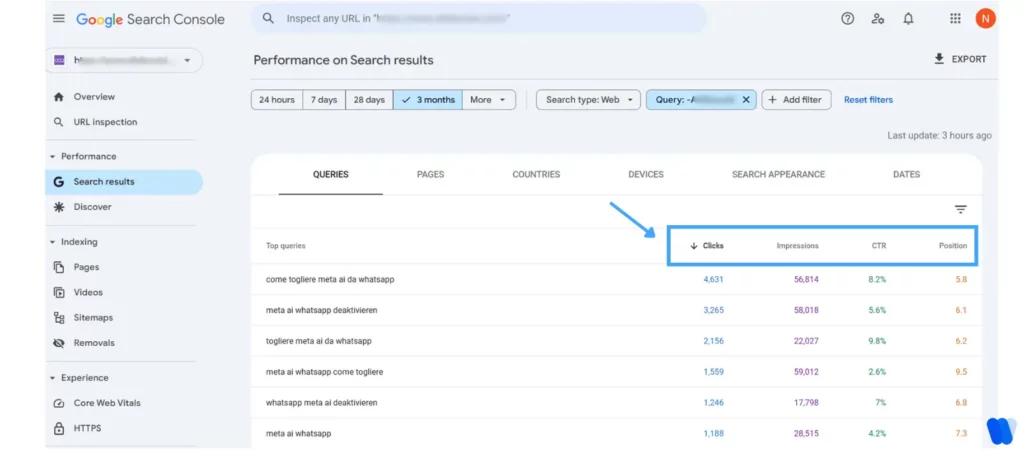Viewport: 1024px width, 451px height.
Task: Open the hamburger main menu
Action: (59, 18)
